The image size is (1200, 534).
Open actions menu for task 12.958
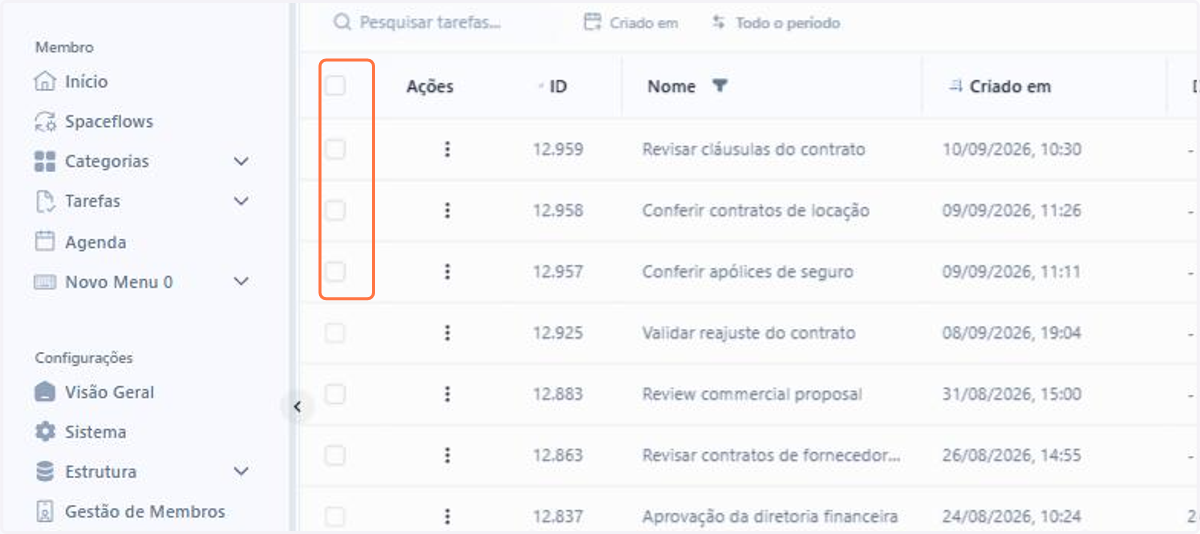447,210
